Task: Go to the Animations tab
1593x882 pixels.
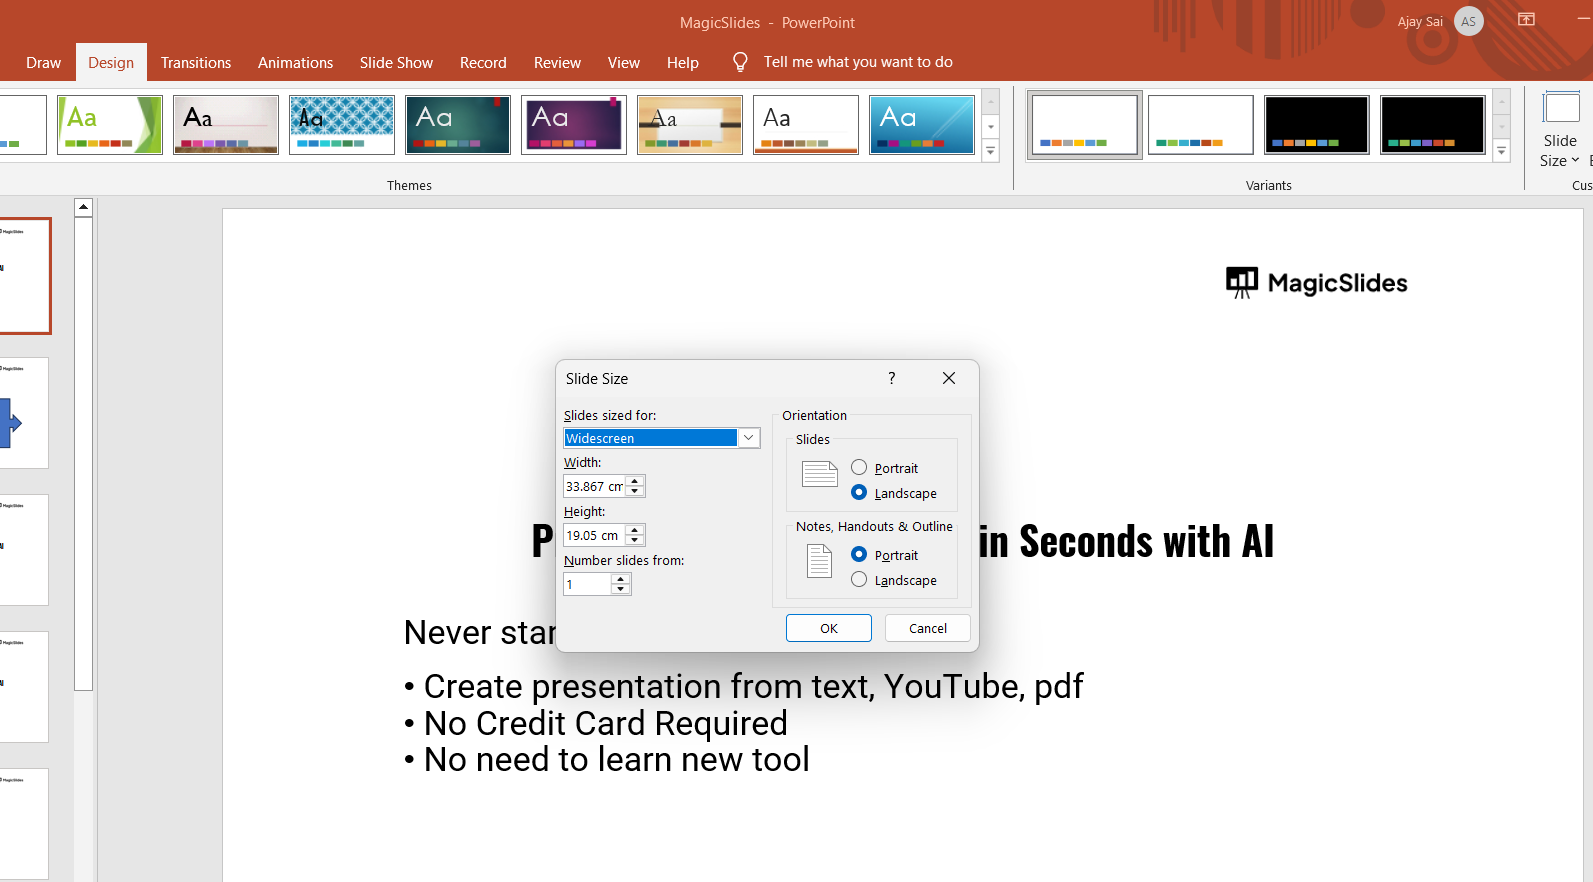Action: (295, 62)
